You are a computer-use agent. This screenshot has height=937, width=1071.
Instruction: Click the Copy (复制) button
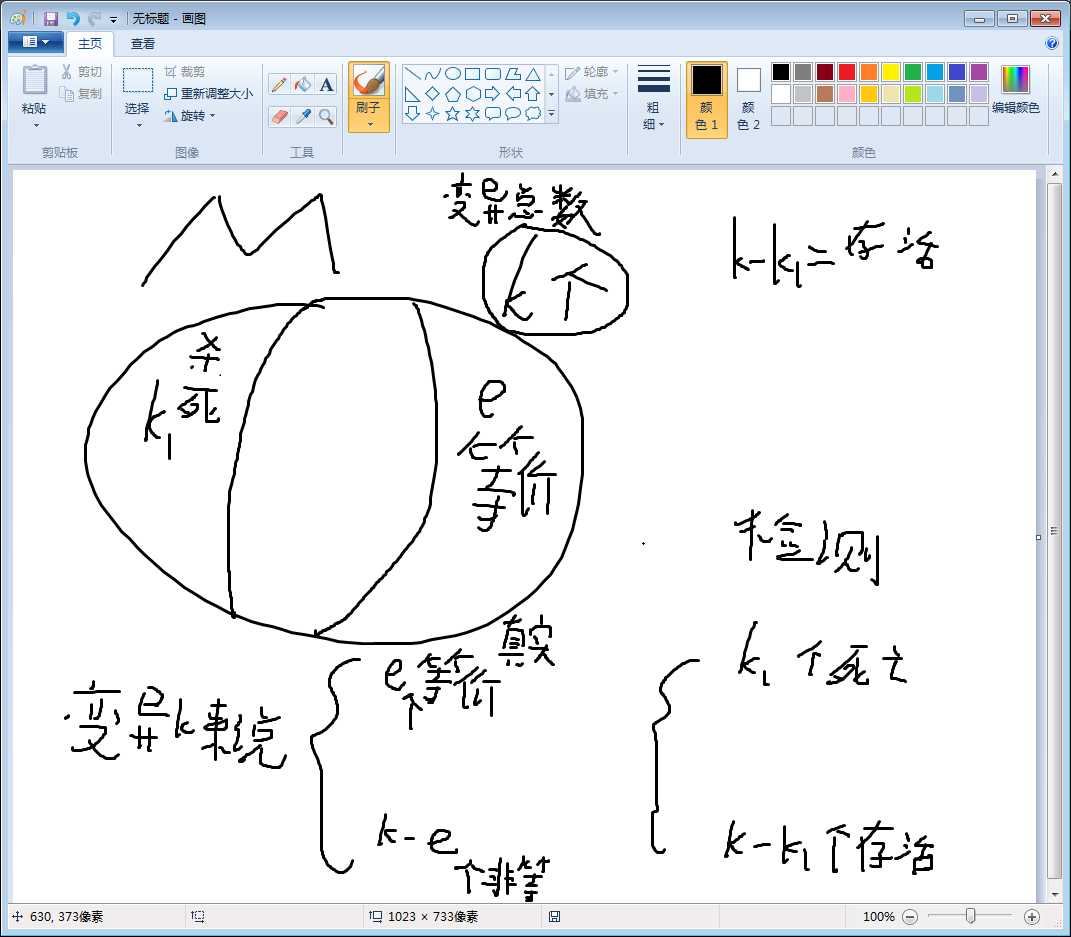pos(81,93)
